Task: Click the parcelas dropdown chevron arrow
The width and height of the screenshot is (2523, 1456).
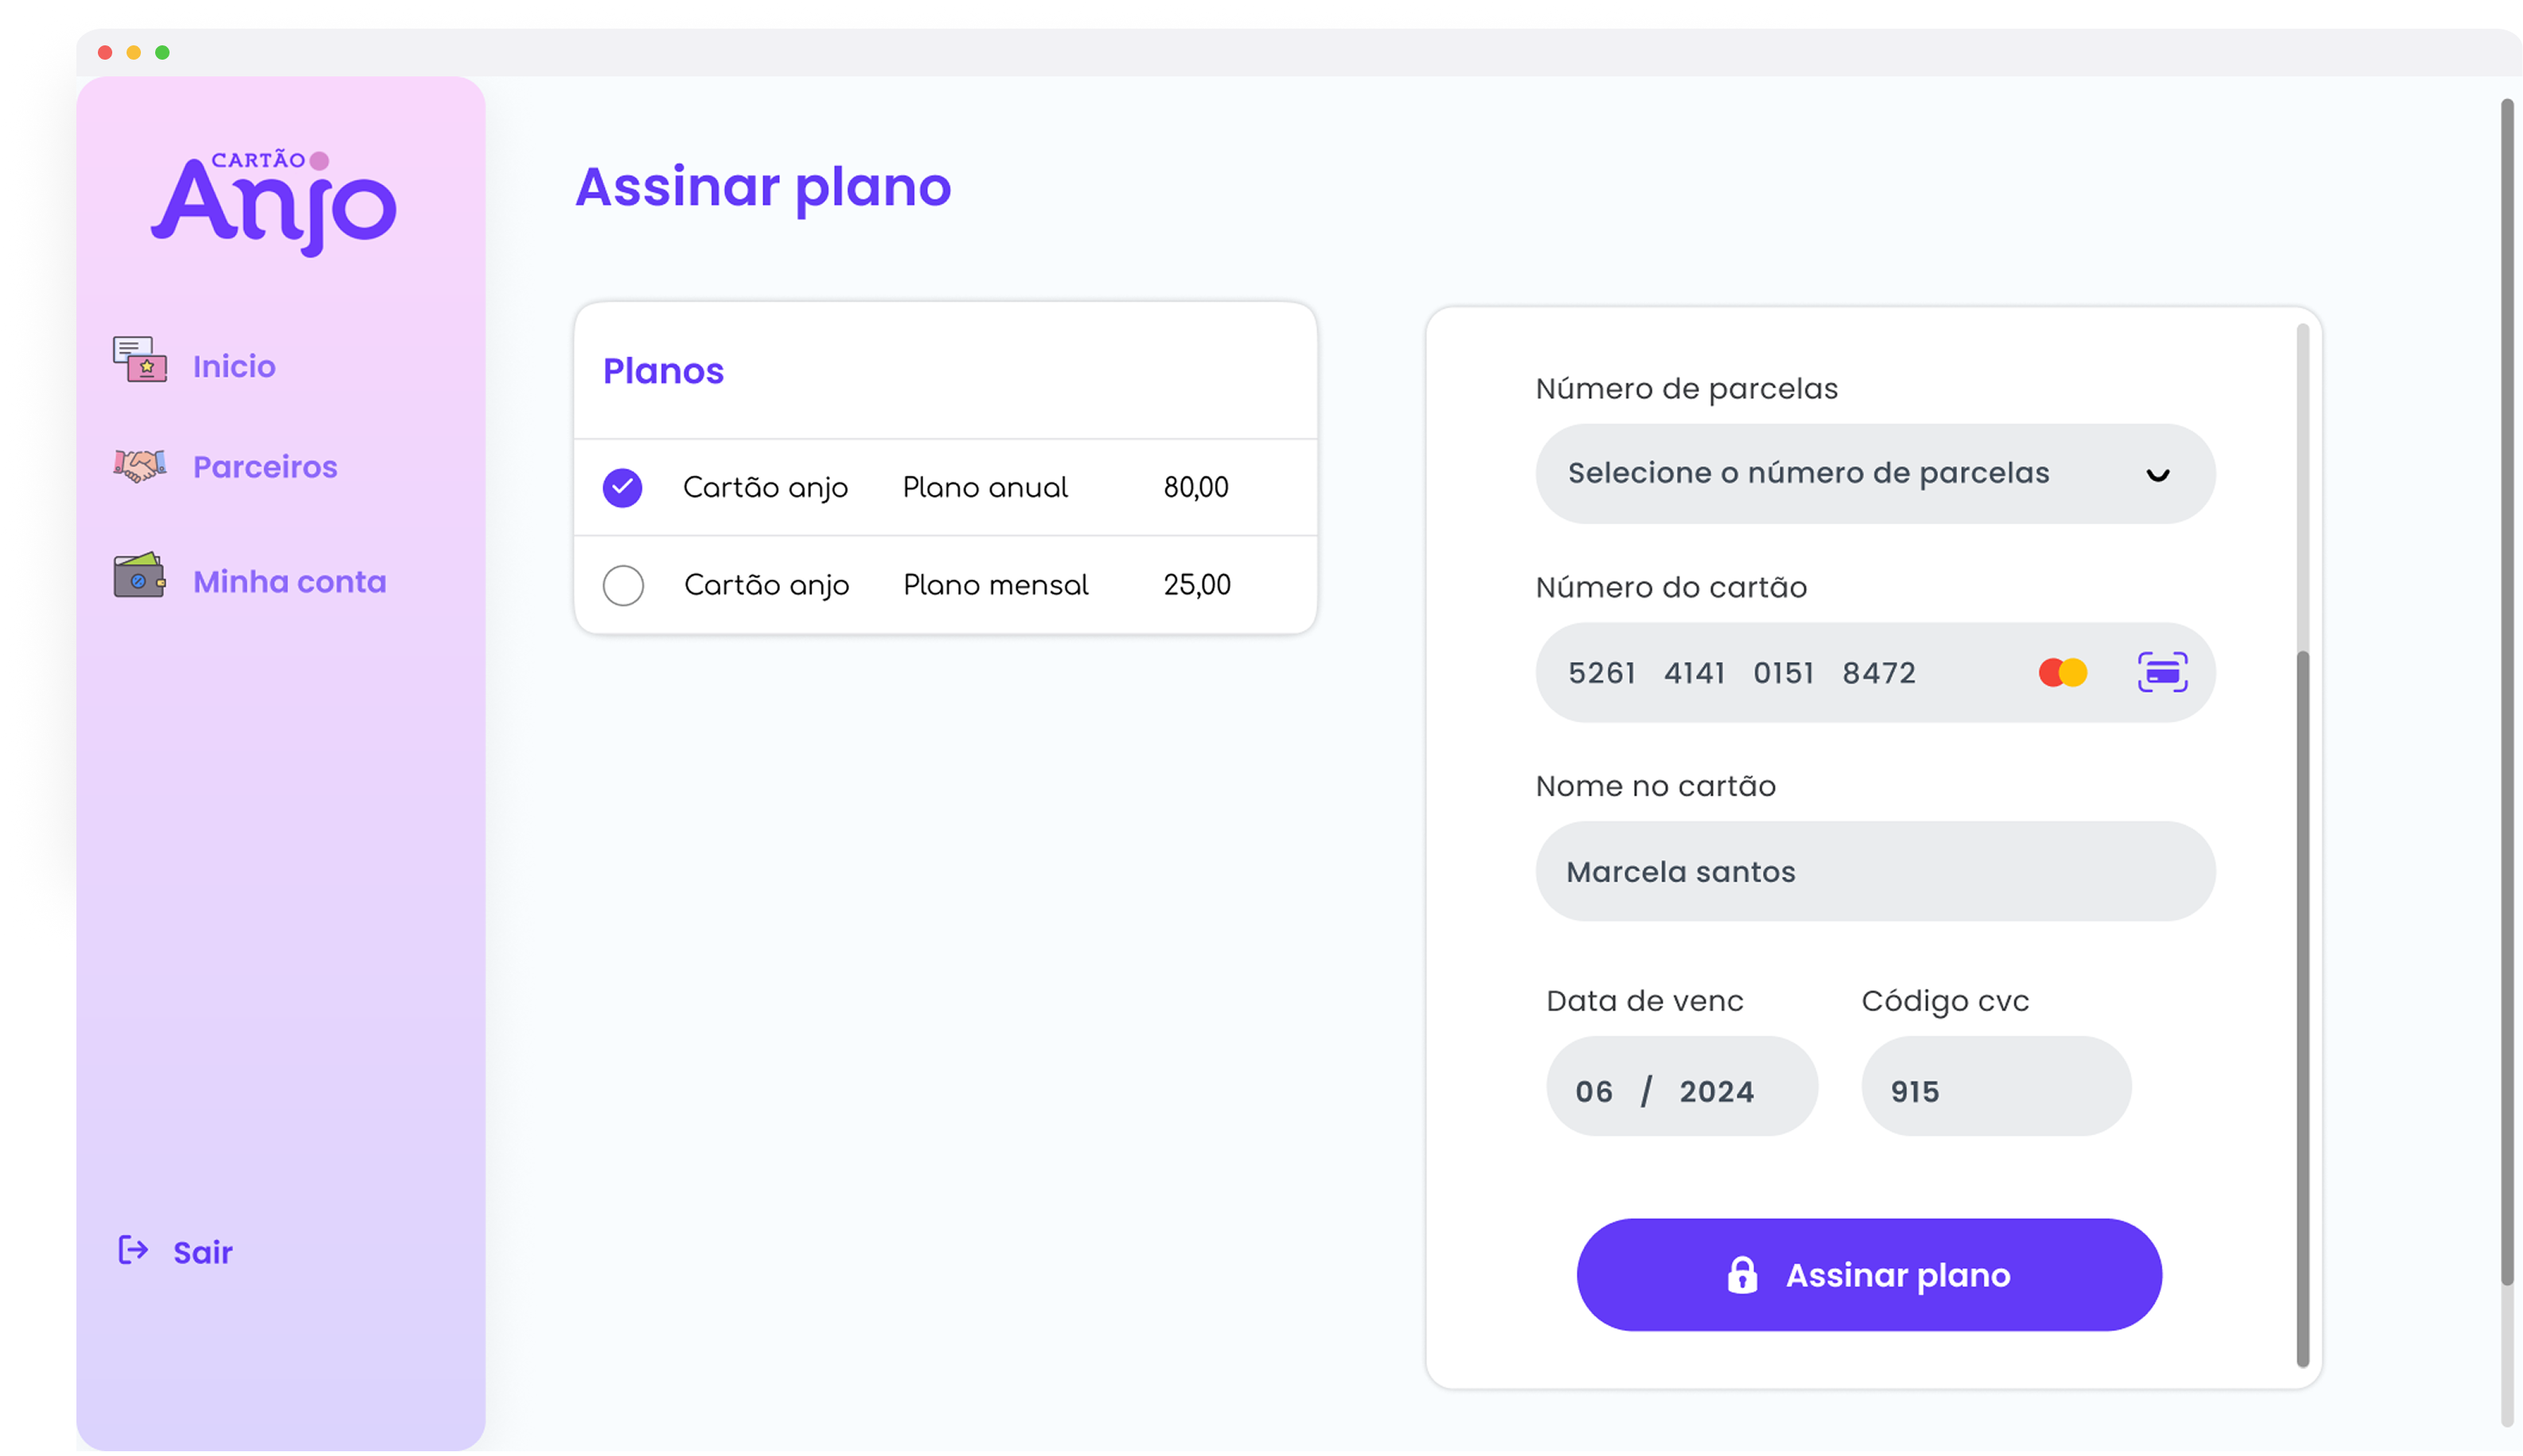Action: click(2158, 475)
